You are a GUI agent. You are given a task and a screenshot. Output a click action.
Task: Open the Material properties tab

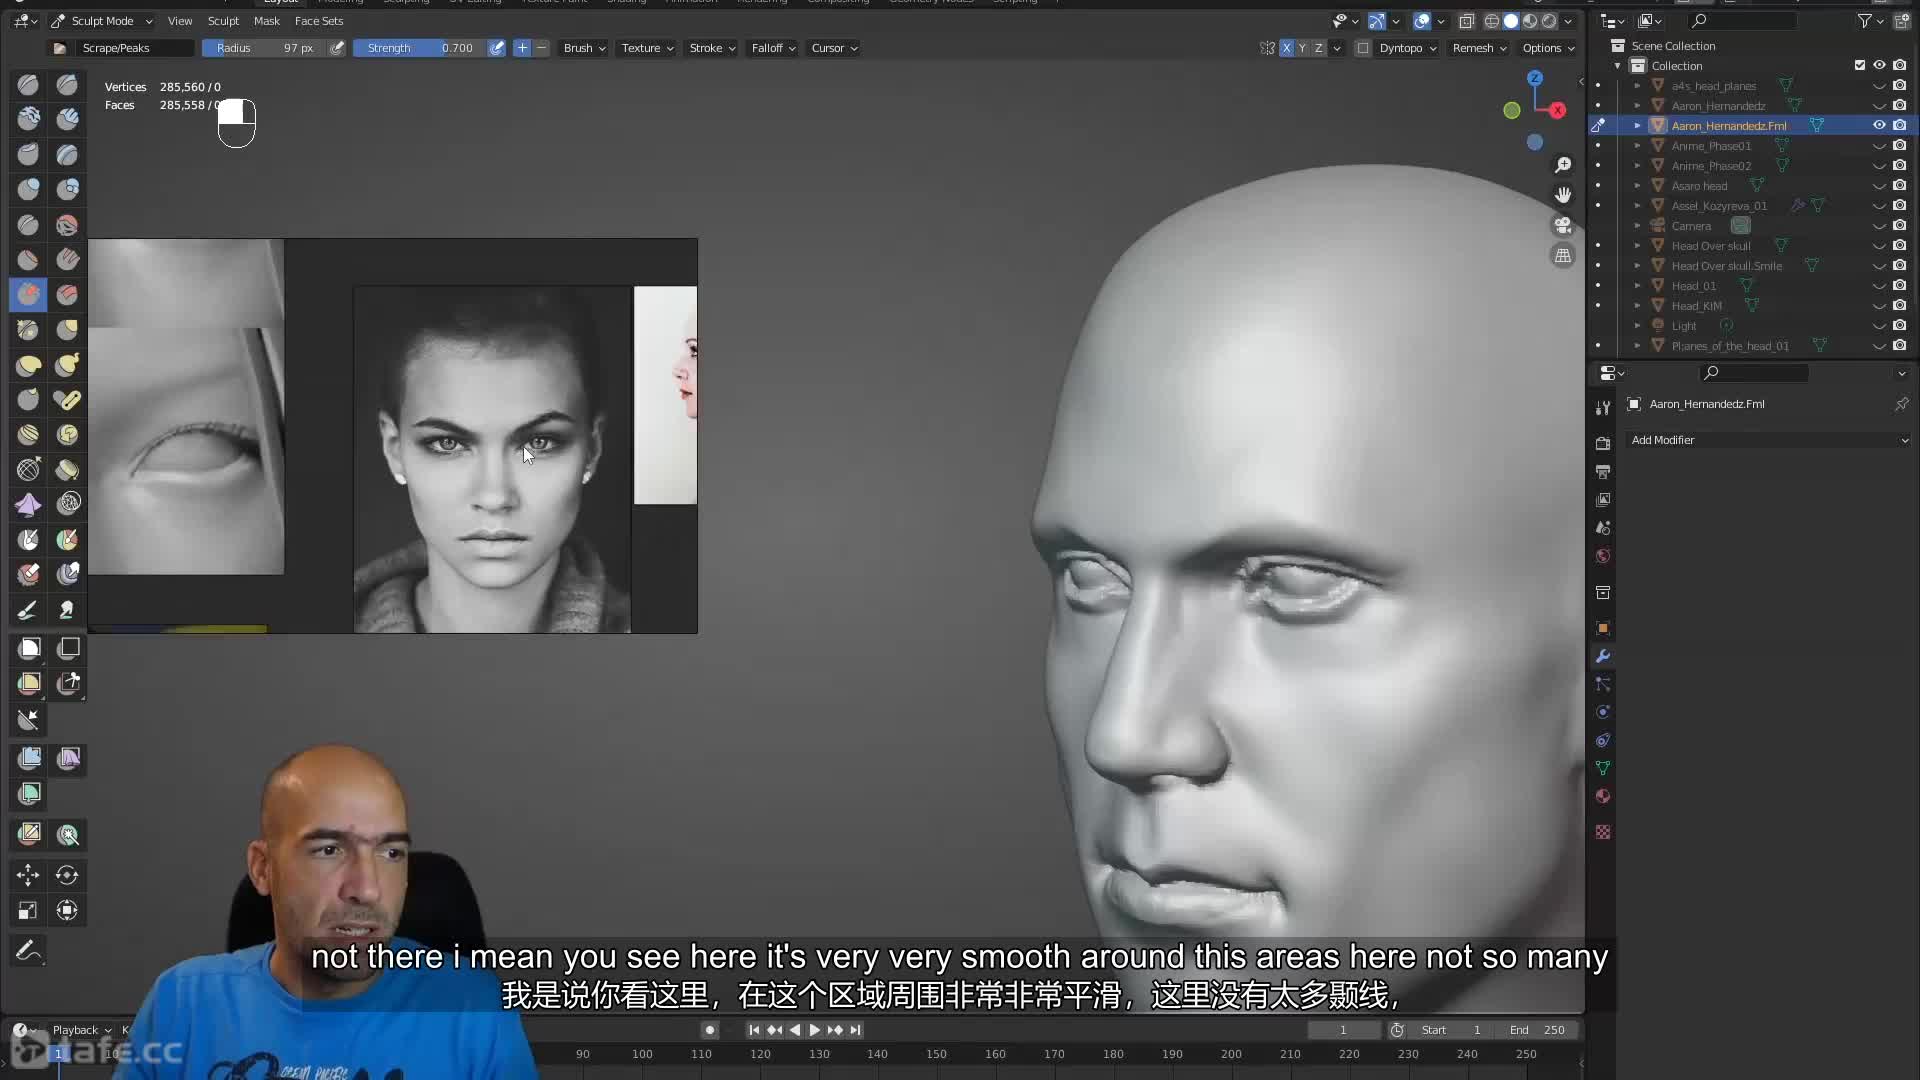[x=1603, y=796]
